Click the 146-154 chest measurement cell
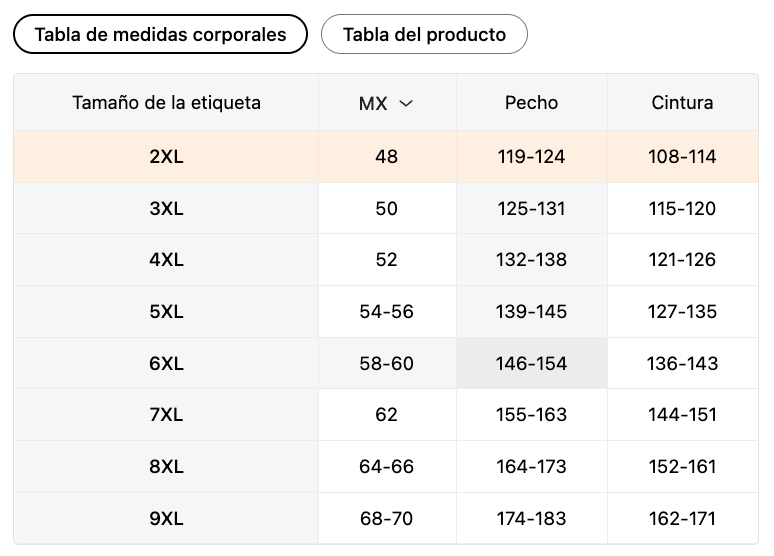 (531, 364)
